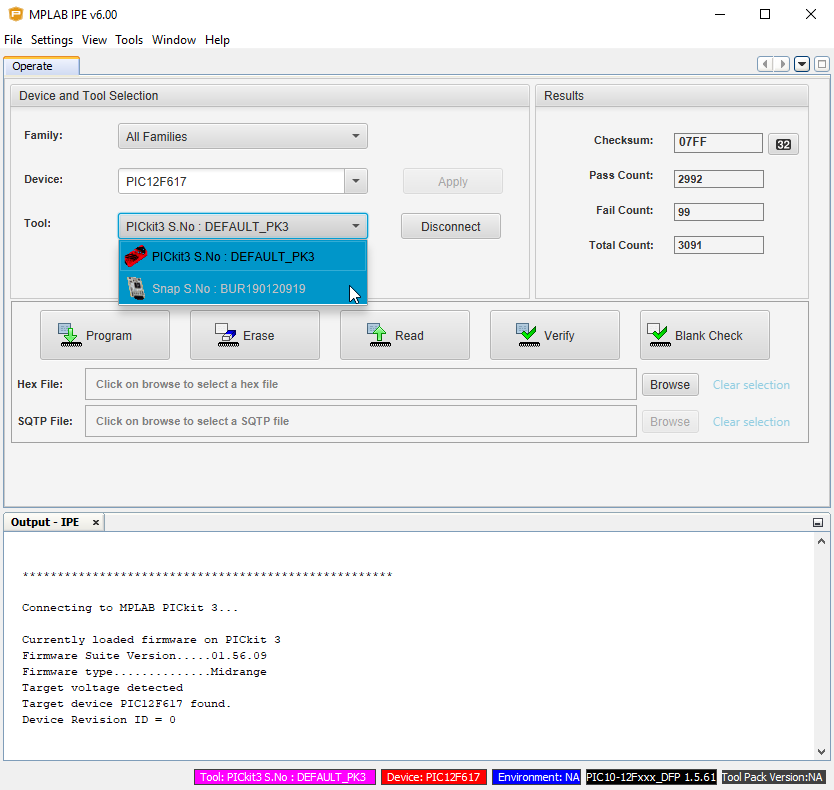Select the Operate tab
This screenshot has width=834, height=790.
click(x=41, y=66)
